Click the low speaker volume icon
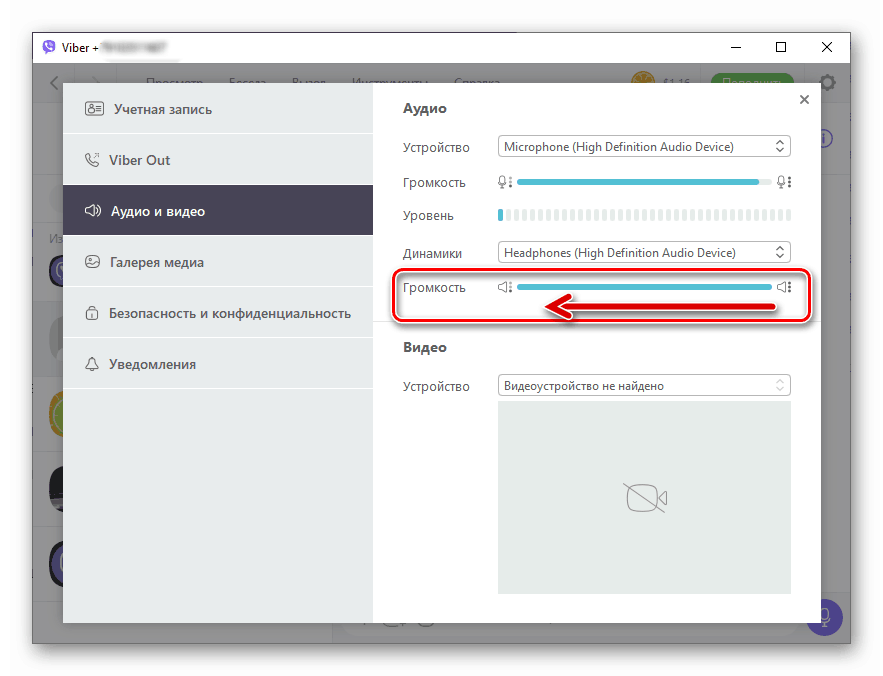 pyautogui.click(x=505, y=287)
